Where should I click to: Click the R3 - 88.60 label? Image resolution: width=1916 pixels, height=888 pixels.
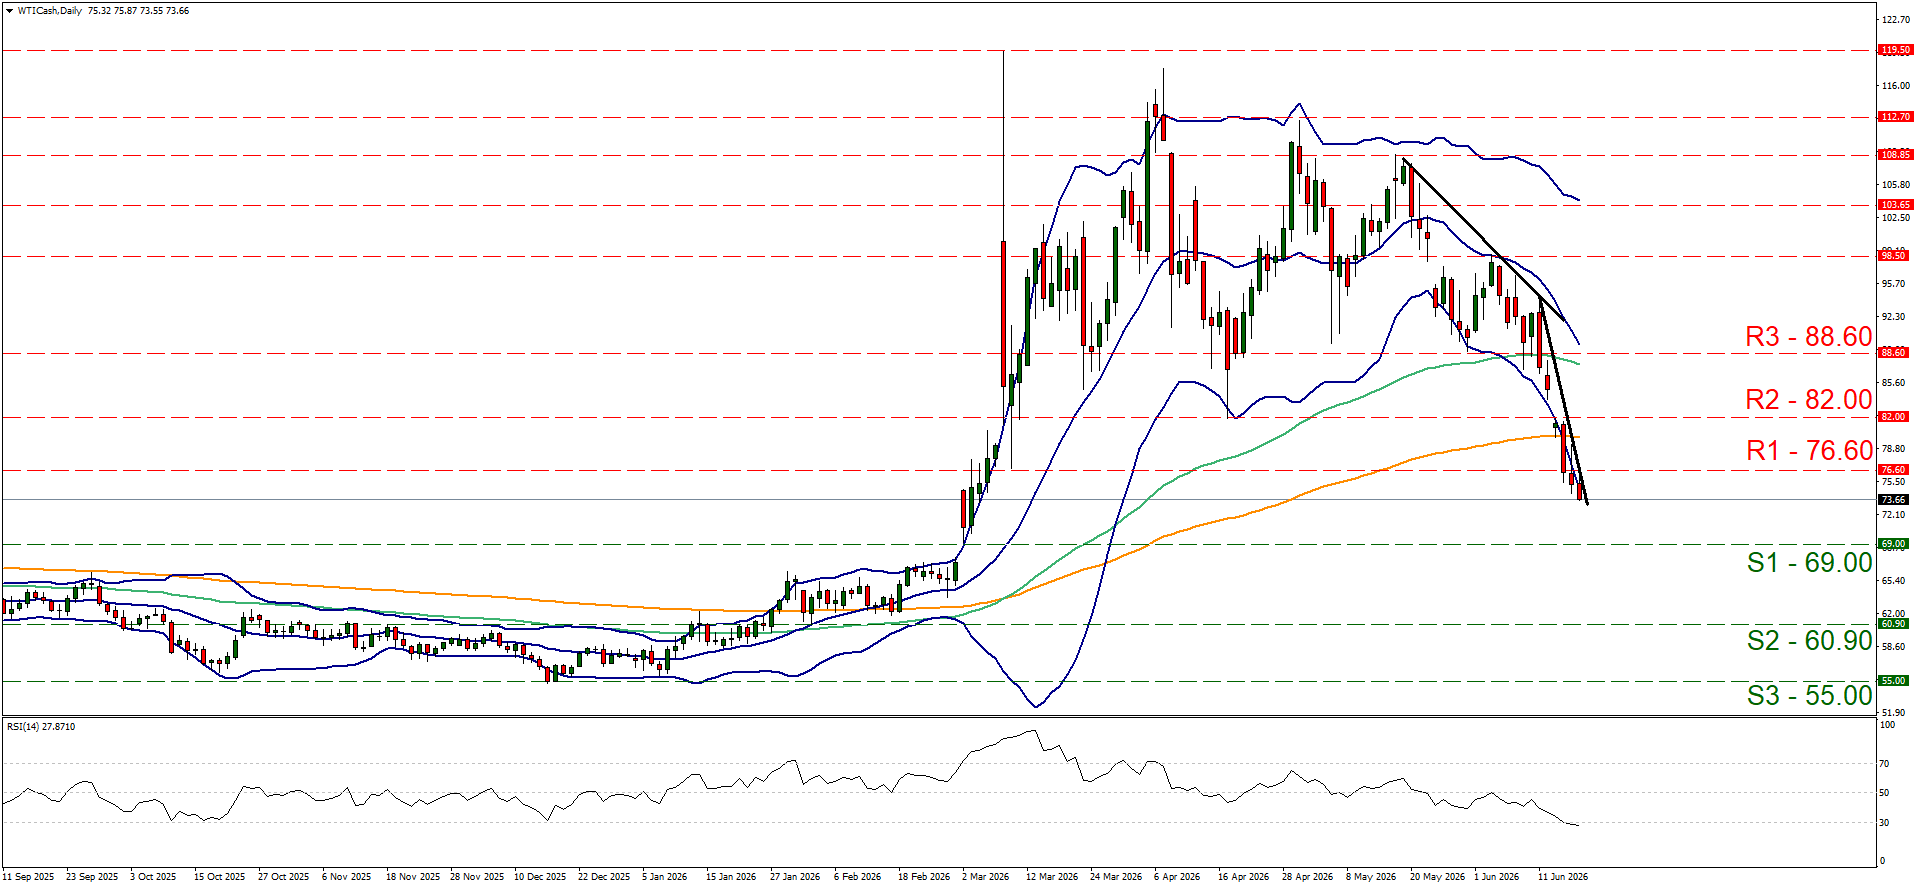click(x=1808, y=337)
